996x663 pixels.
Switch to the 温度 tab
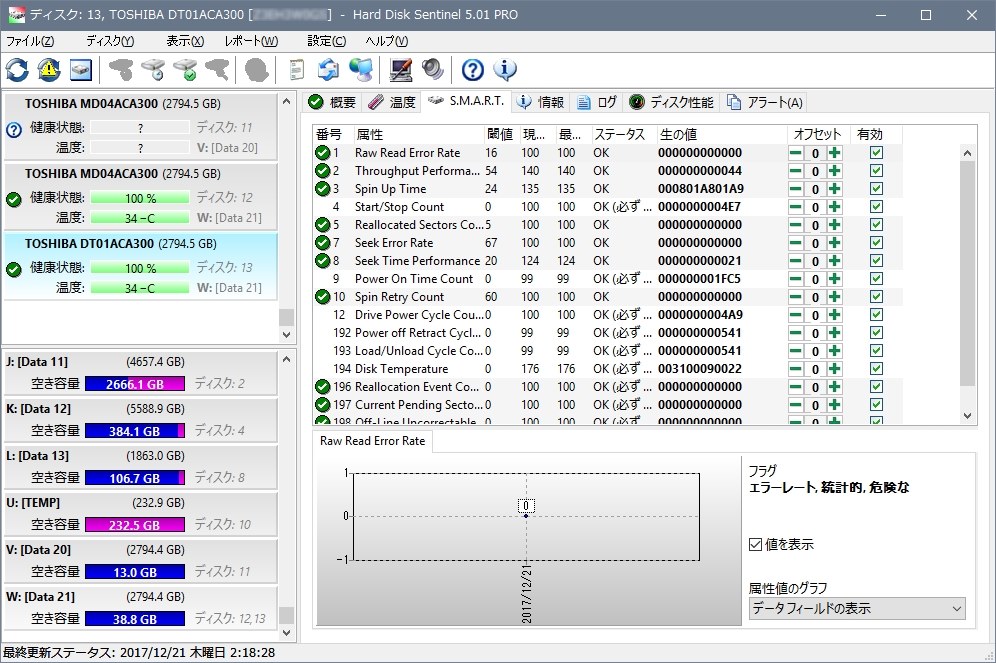click(x=392, y=102)
